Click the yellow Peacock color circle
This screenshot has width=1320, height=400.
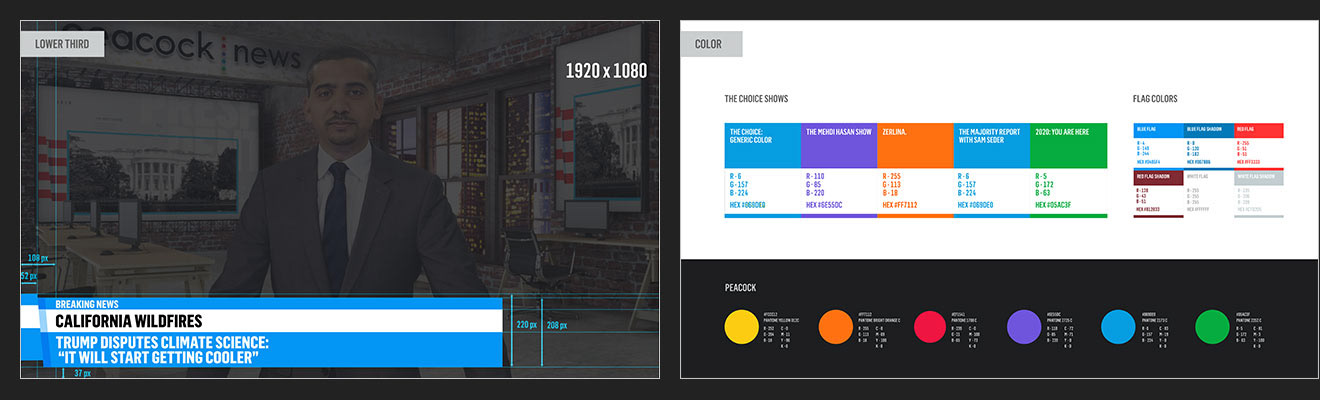click(741, 327)
